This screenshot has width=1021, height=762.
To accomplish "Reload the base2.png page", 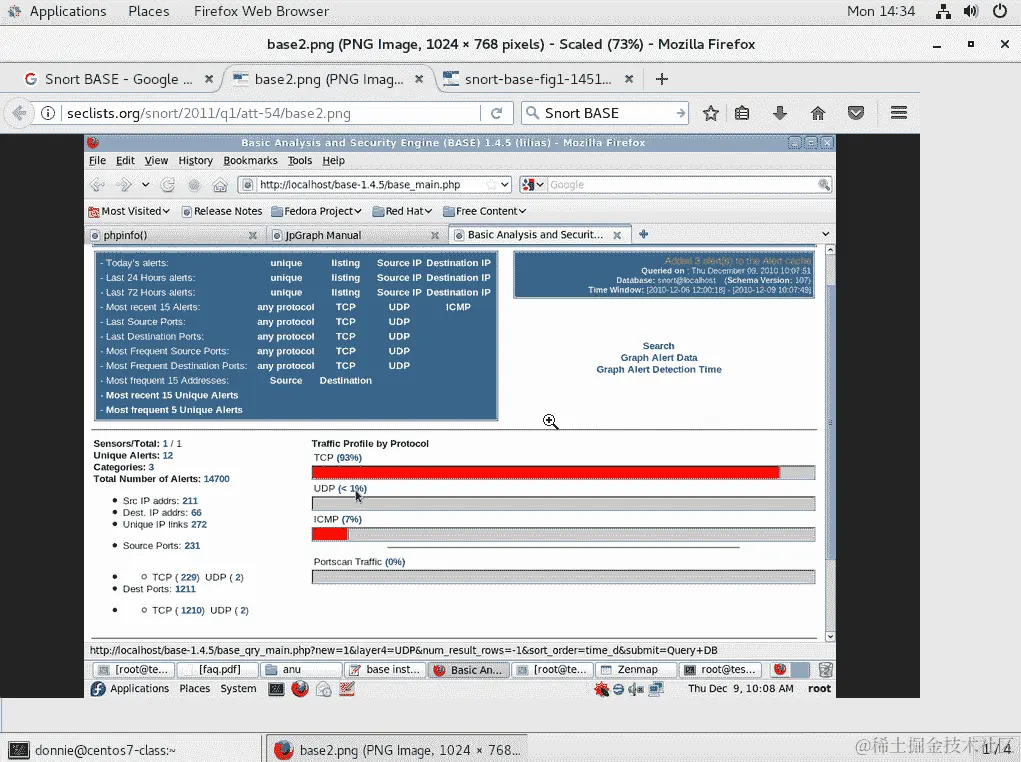I will [496, 113].
